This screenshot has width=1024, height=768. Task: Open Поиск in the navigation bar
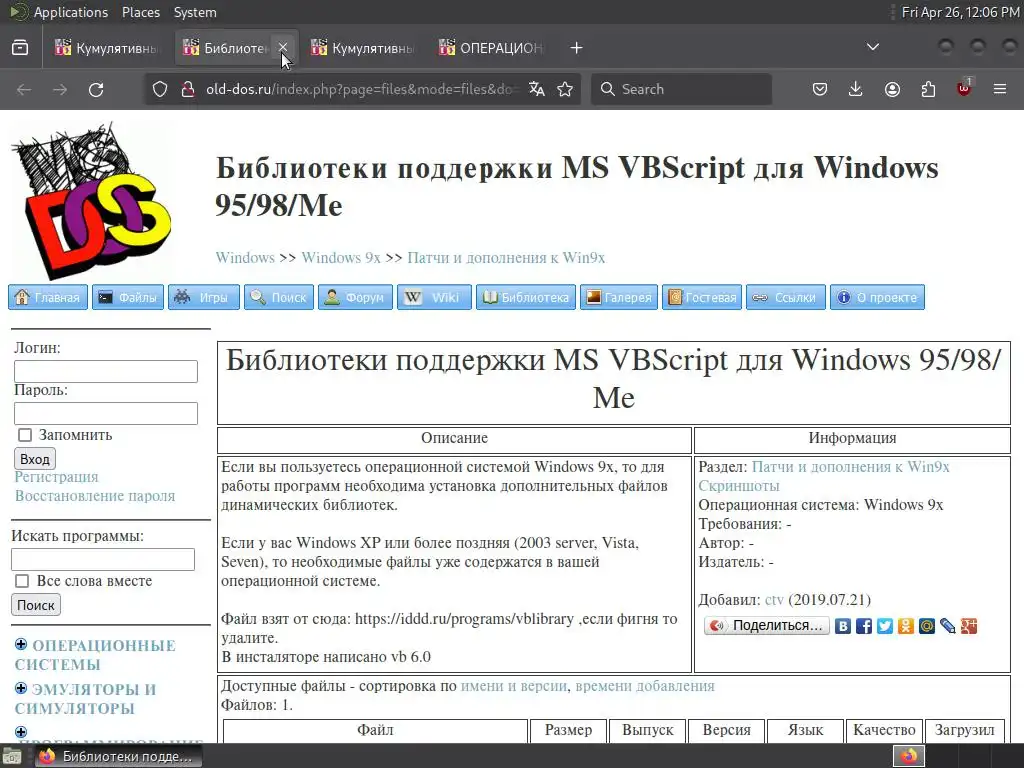coord(279,297)
